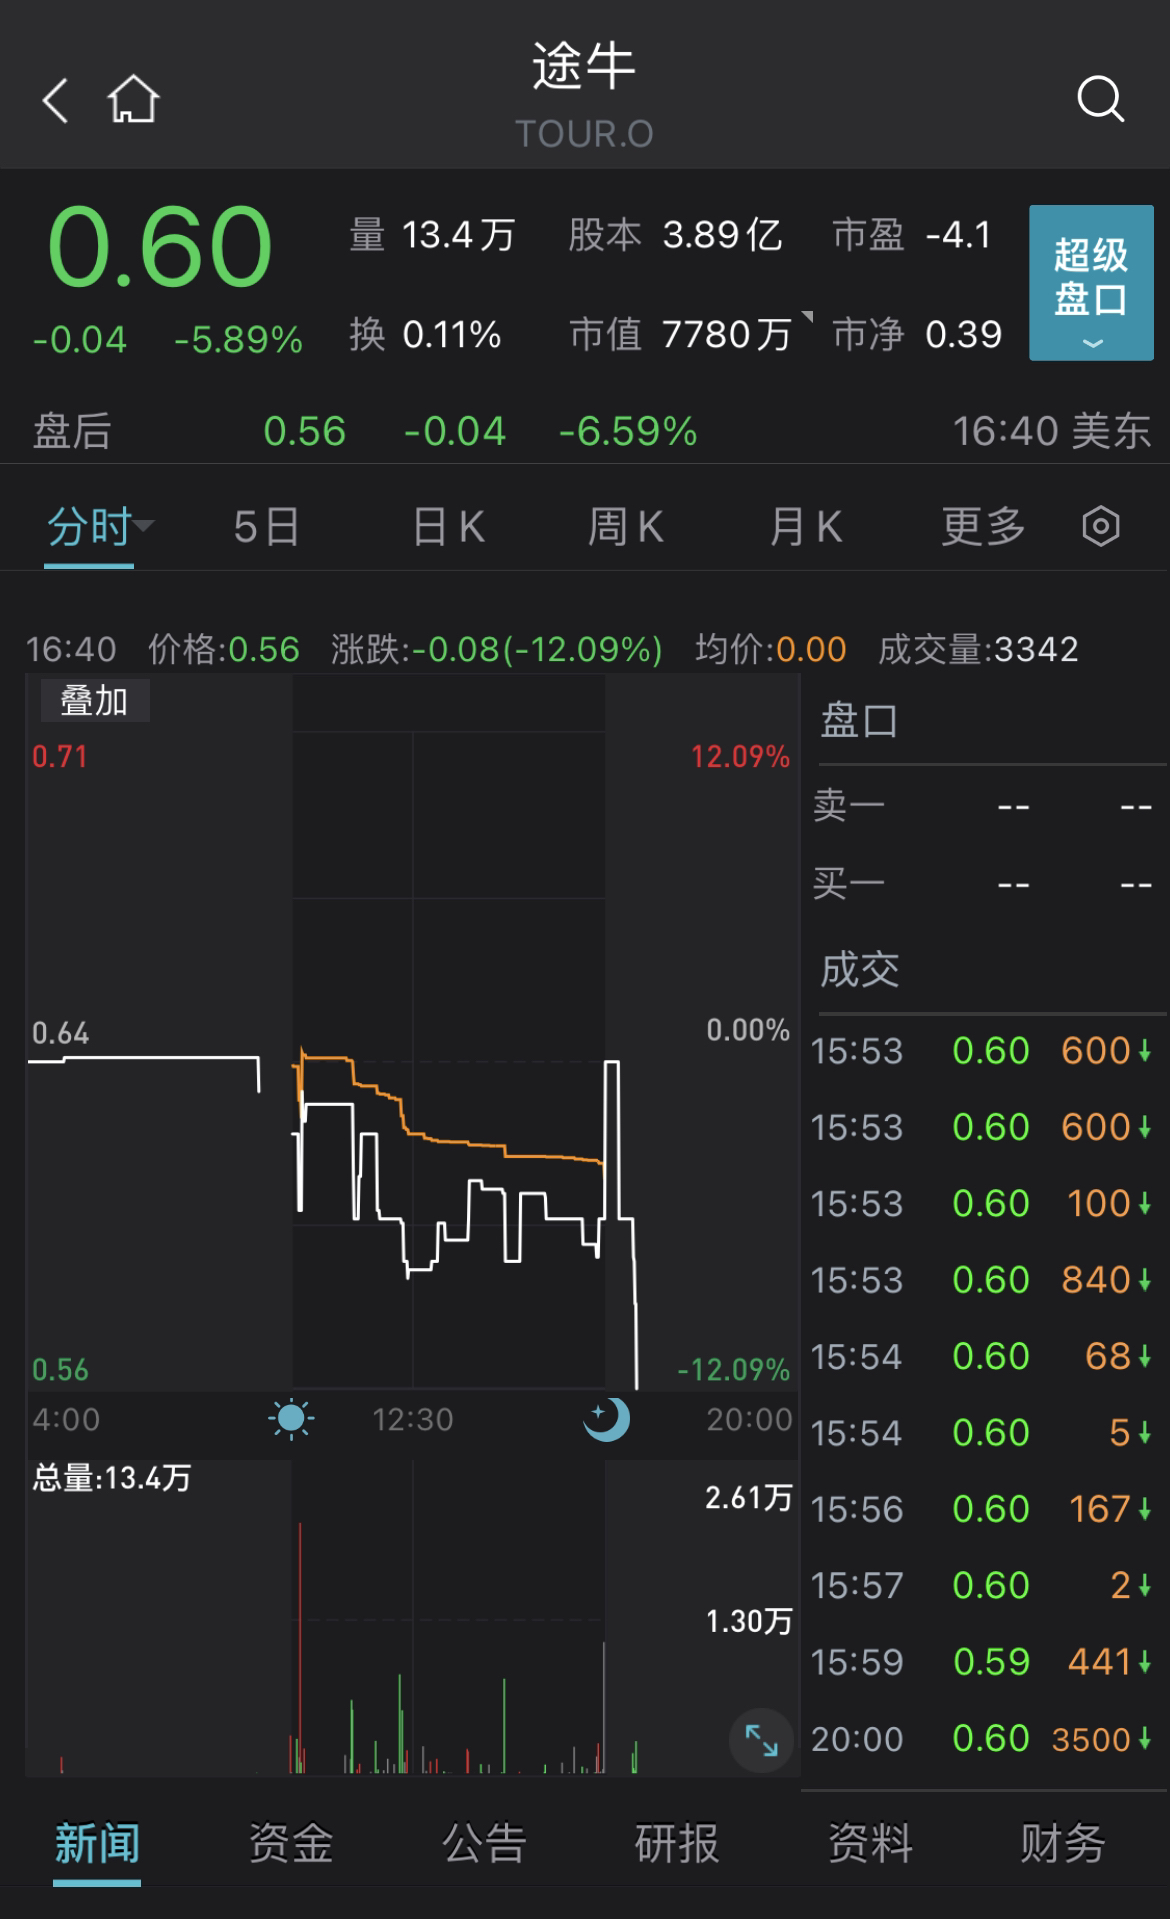The height and width of the screenshot is (1919, 1170).
Task: Open the 公告 bottom tab
Action: (x=484, y=1842)
